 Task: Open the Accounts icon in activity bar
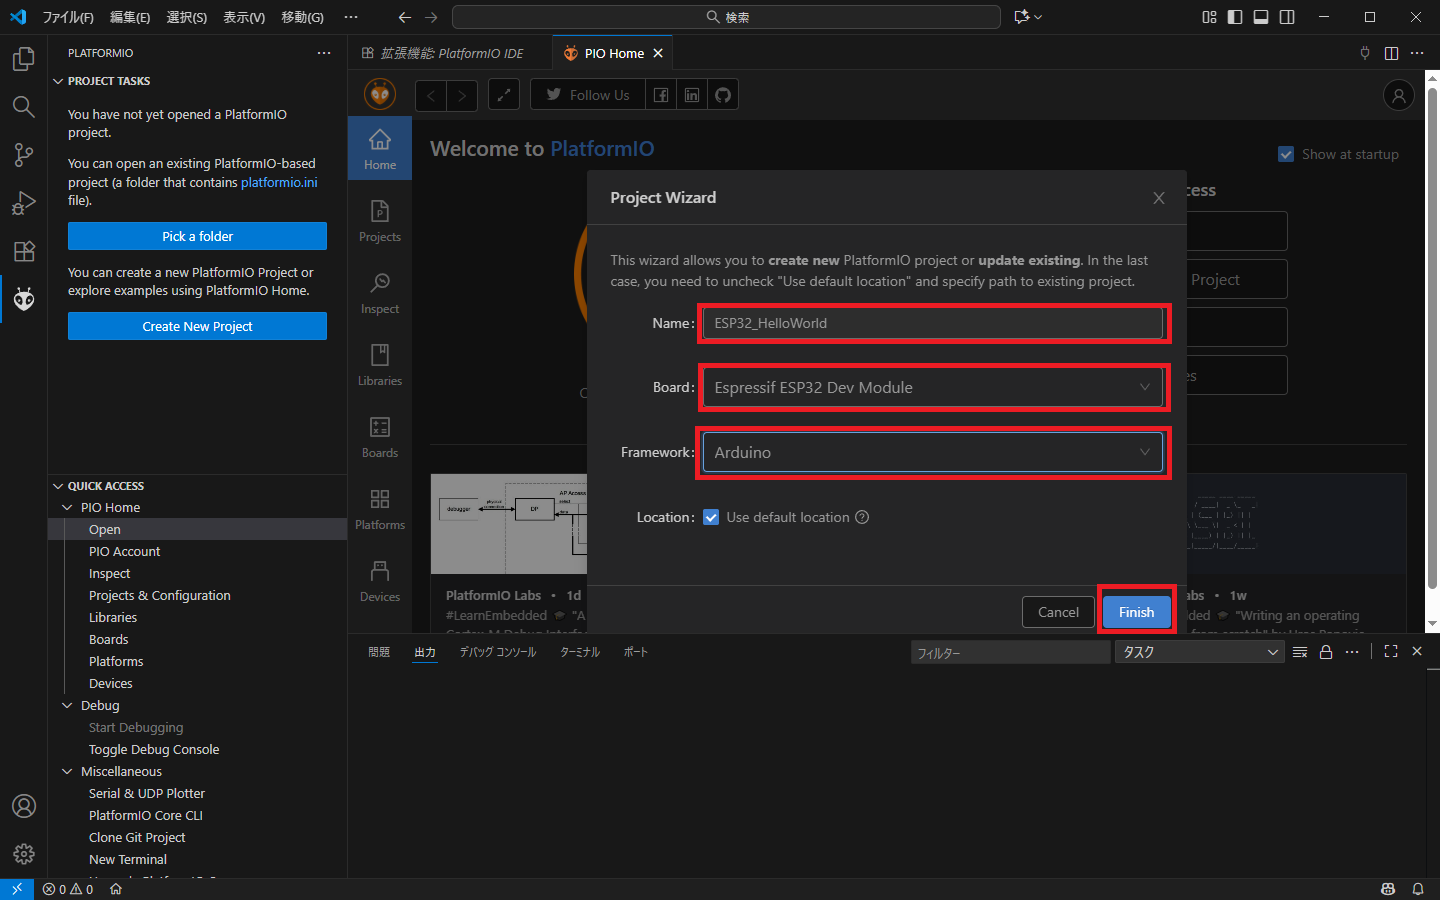tap(24, 806)
